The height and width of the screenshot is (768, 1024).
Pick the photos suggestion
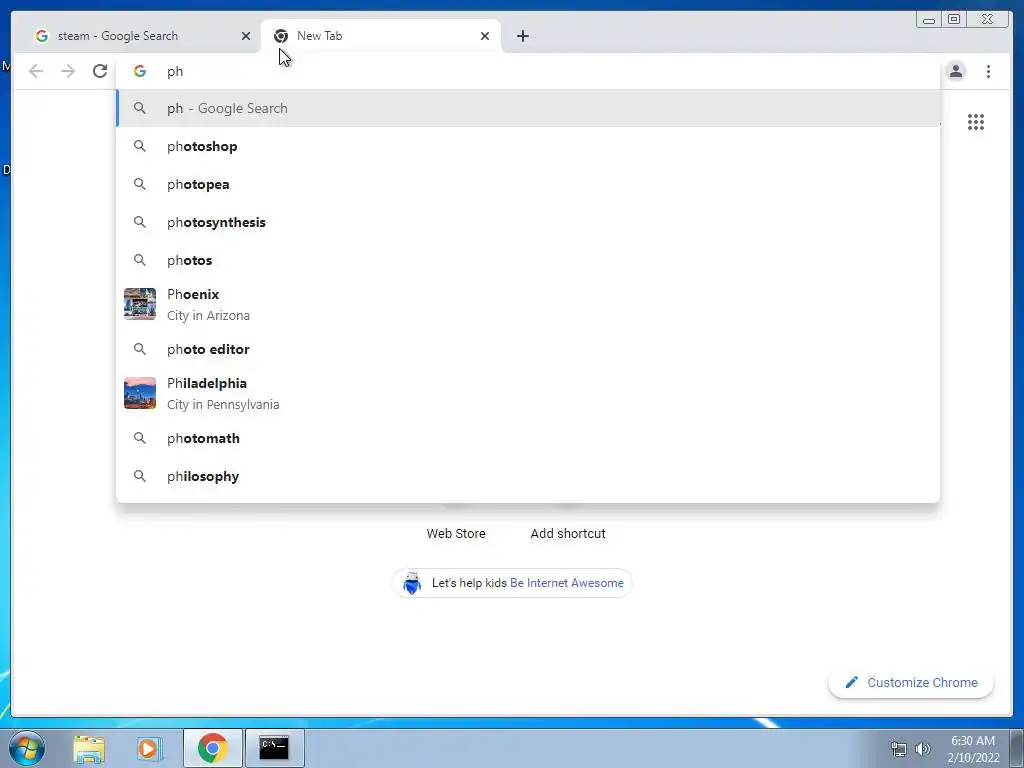click(x=528, y=260)
